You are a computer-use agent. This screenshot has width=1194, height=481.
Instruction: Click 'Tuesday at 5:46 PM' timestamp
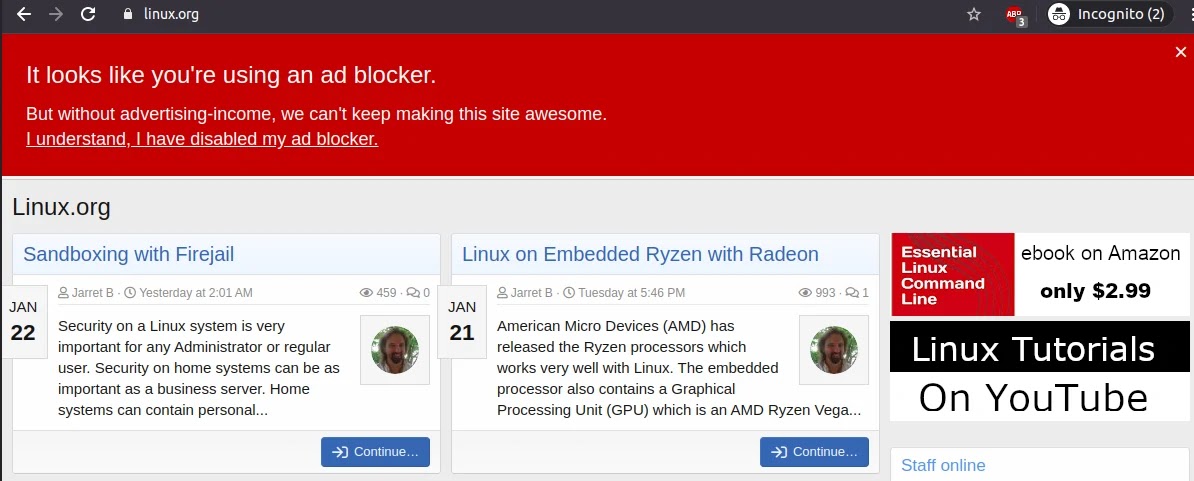pos(631,292)
